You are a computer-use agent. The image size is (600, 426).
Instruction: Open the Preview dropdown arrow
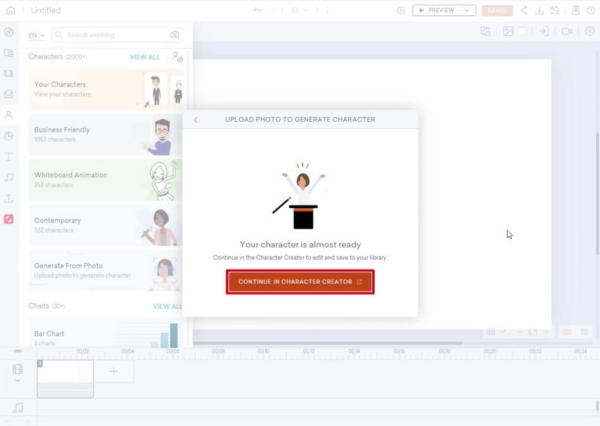tap(466, 10)
